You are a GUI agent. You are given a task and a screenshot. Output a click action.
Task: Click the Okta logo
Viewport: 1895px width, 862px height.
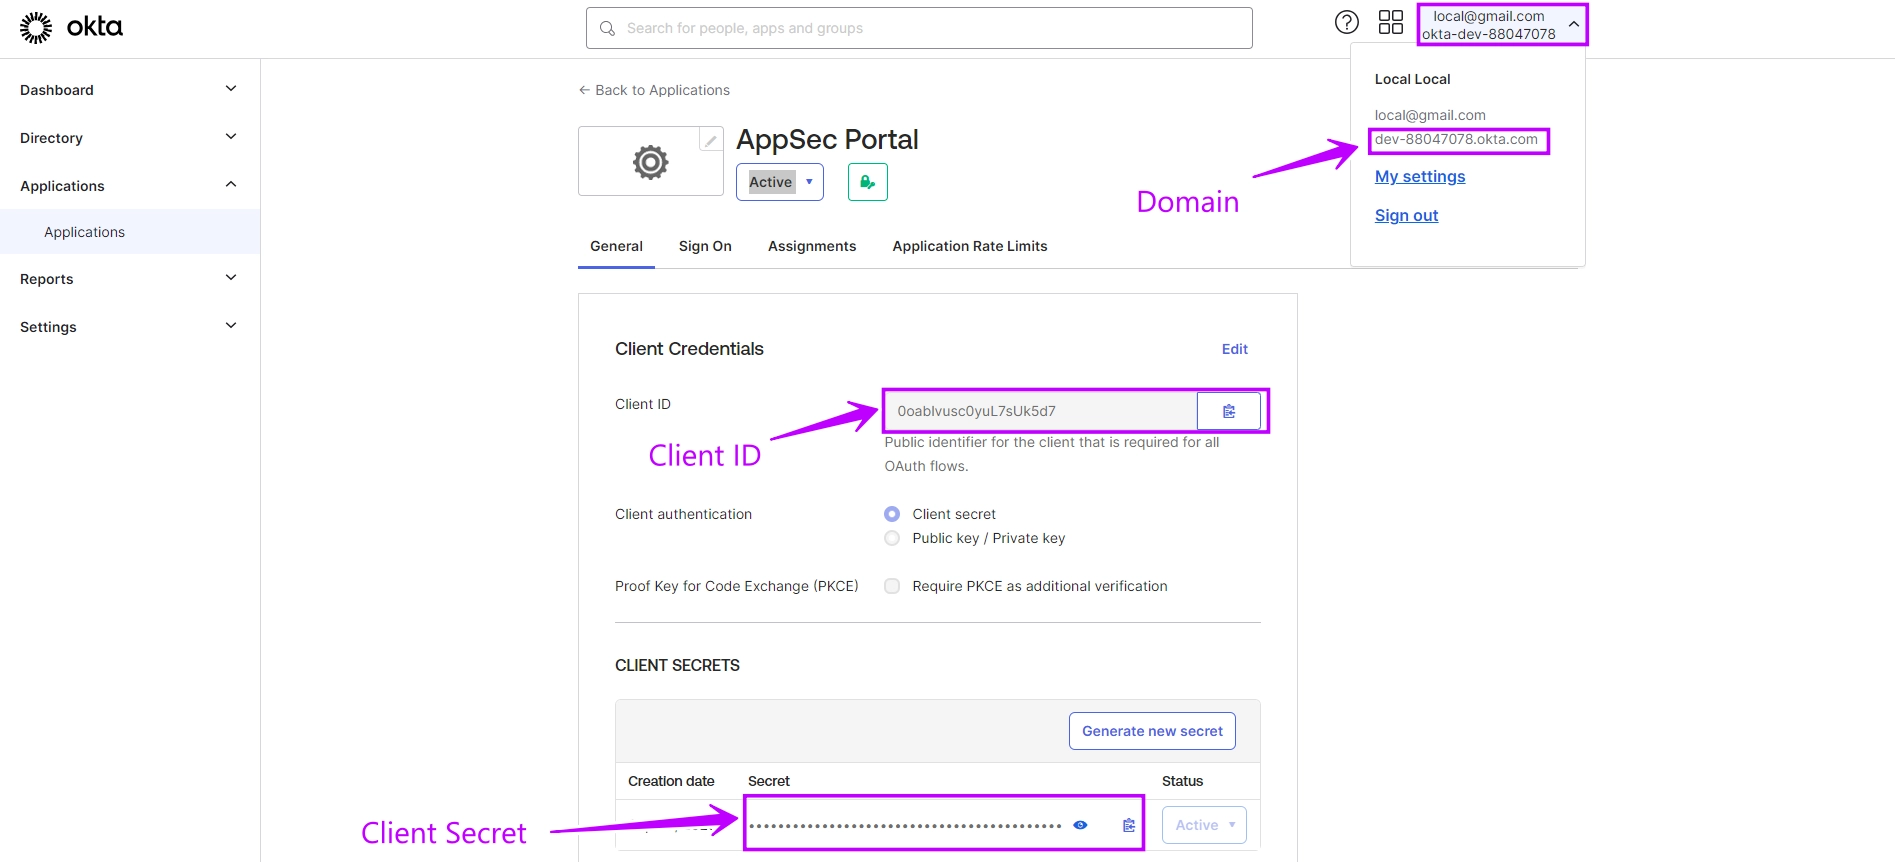(71, 27)
